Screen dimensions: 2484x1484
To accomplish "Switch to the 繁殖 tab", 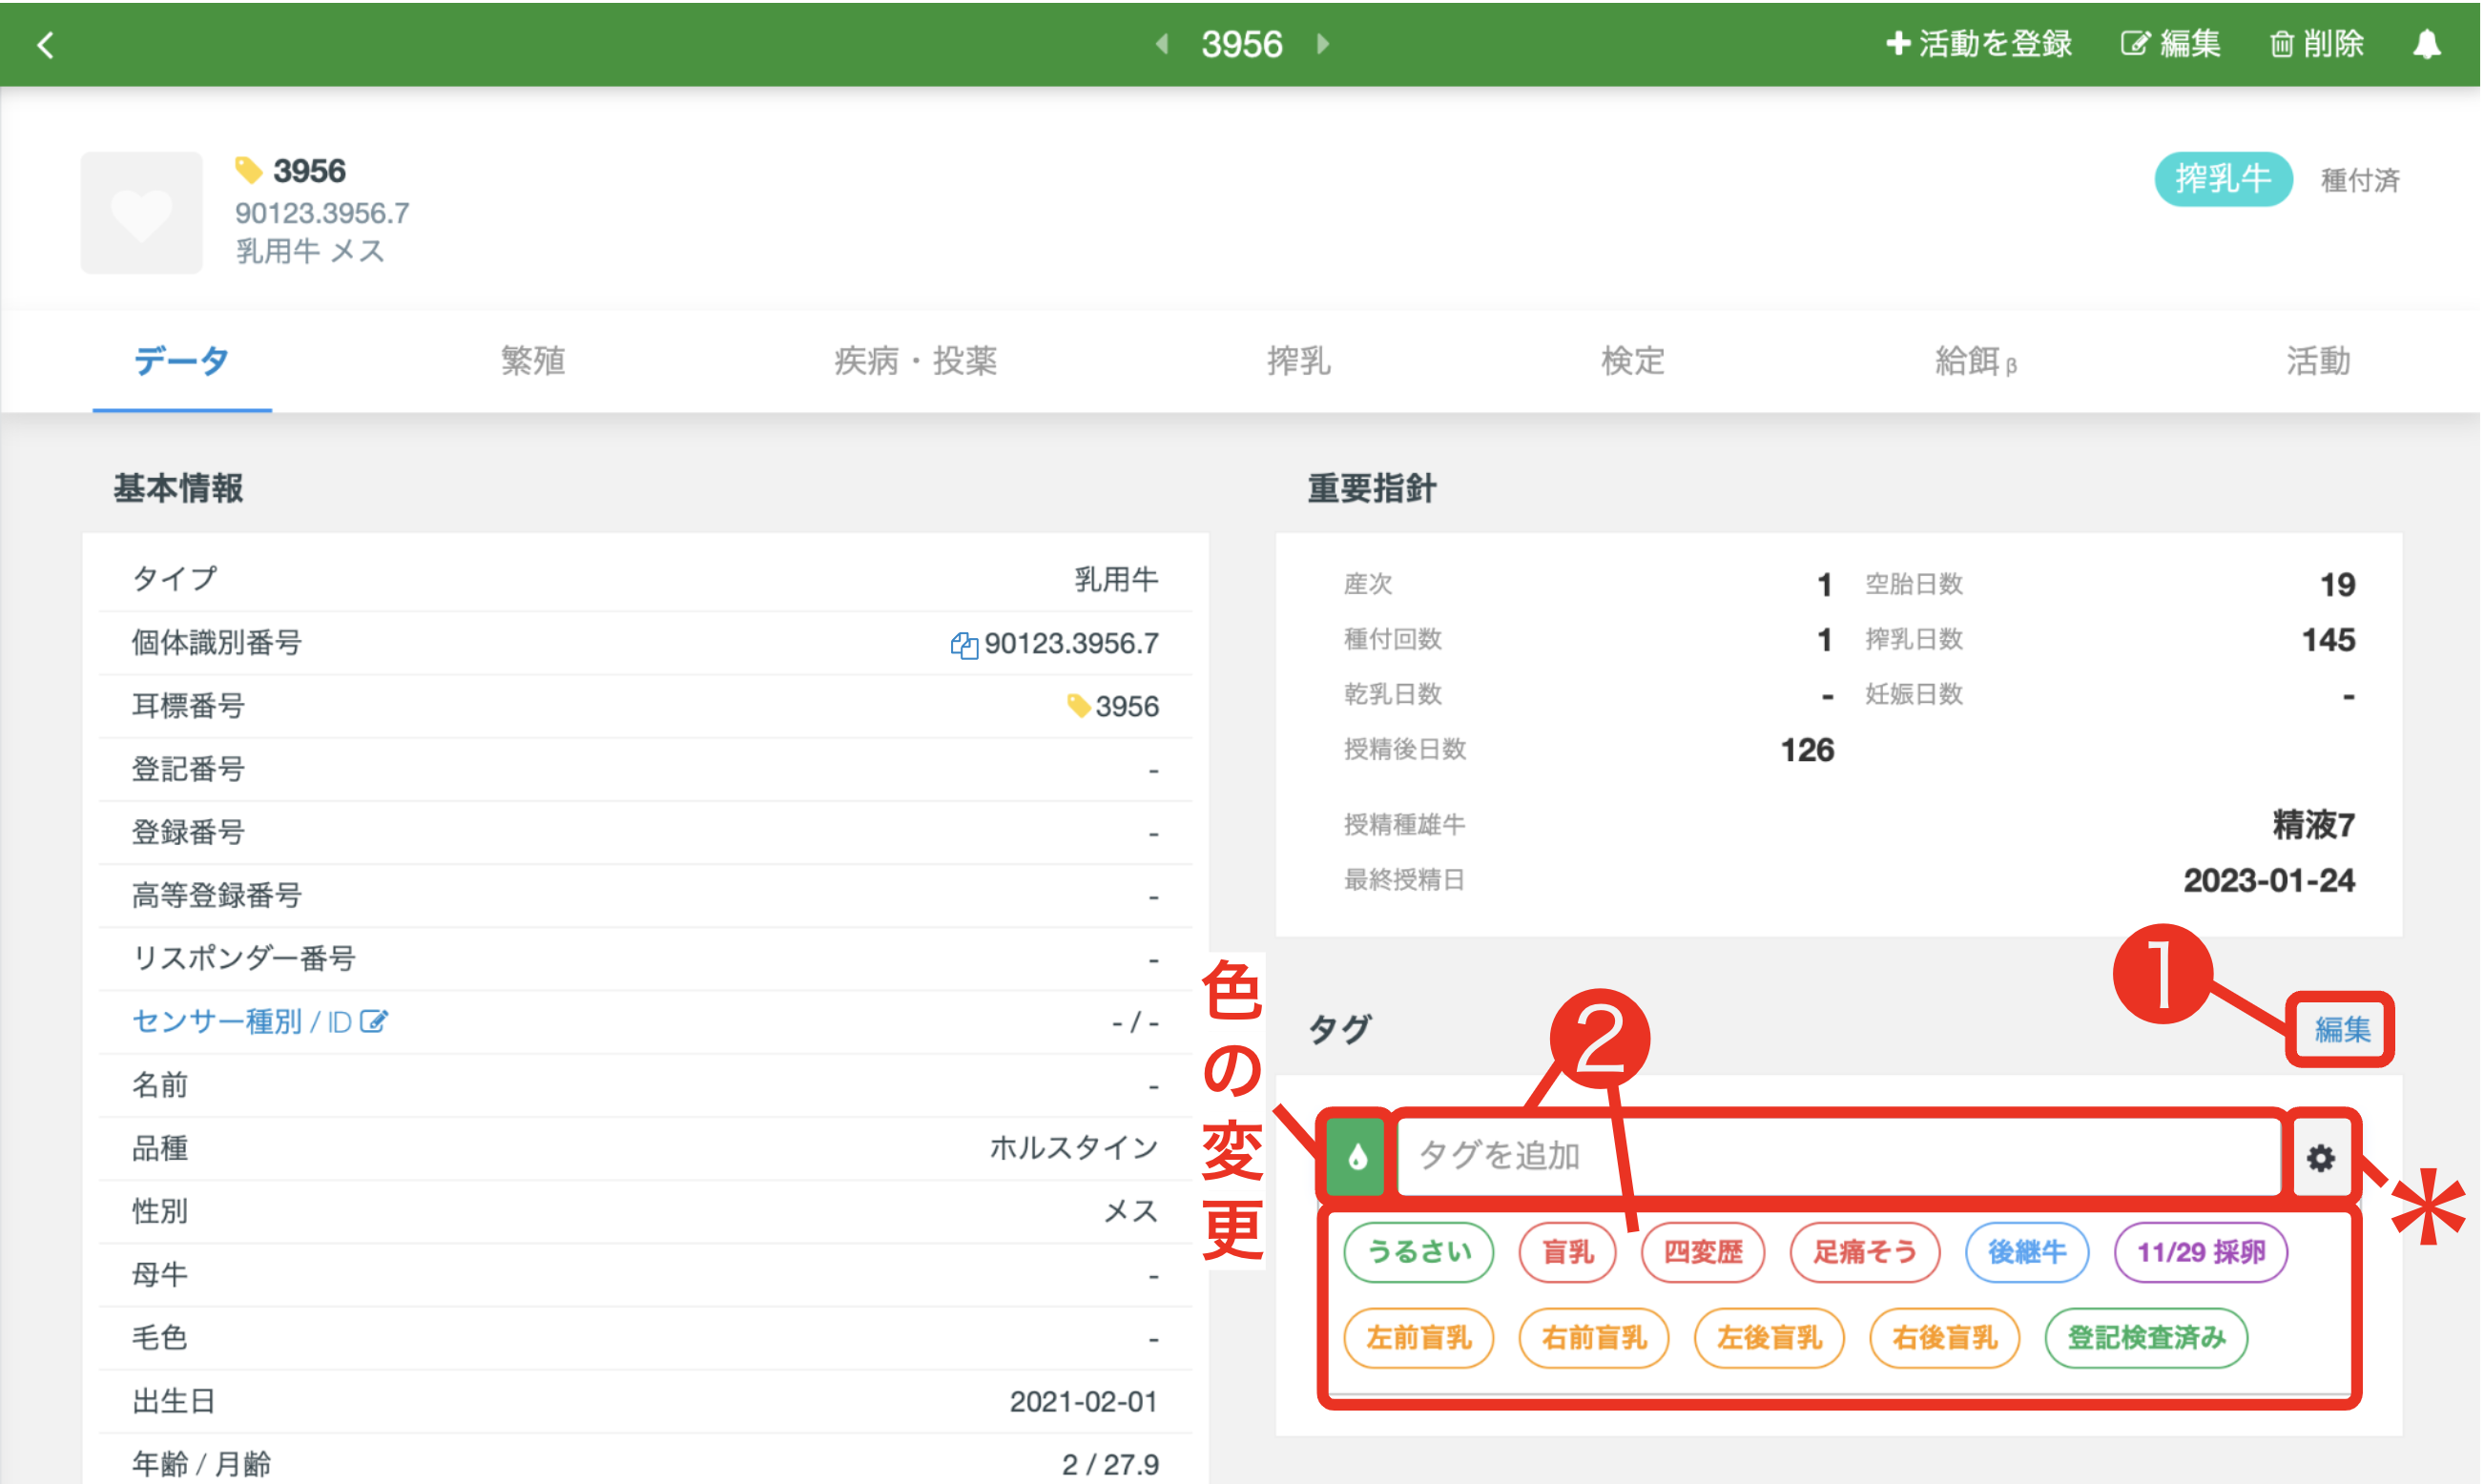I will (533, 360).
